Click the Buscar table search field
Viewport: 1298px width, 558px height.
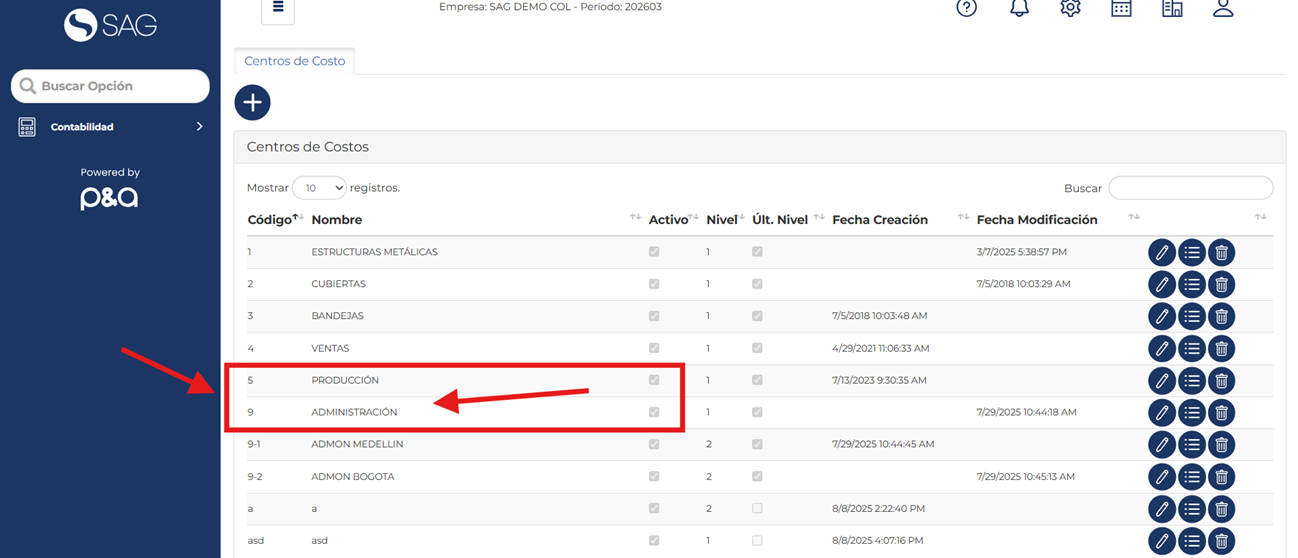pos(1190,188)
